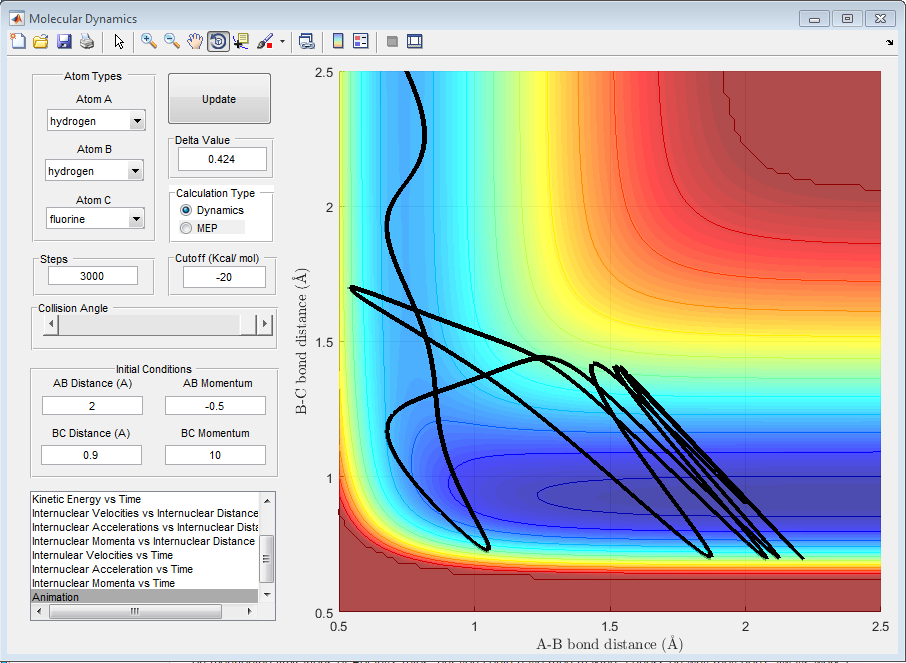Toggle the Rotate 3D tool

coord(218,42)
